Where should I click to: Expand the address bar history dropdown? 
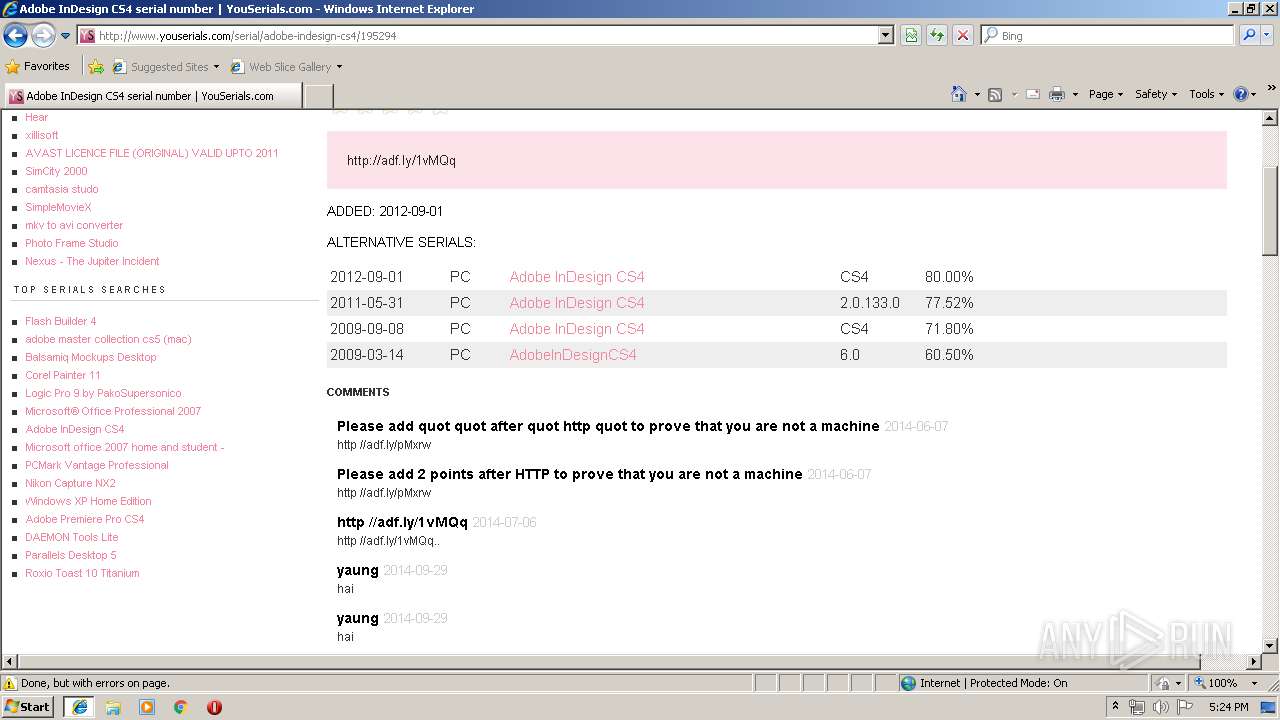pyautogui.click(x=886, y=35)
